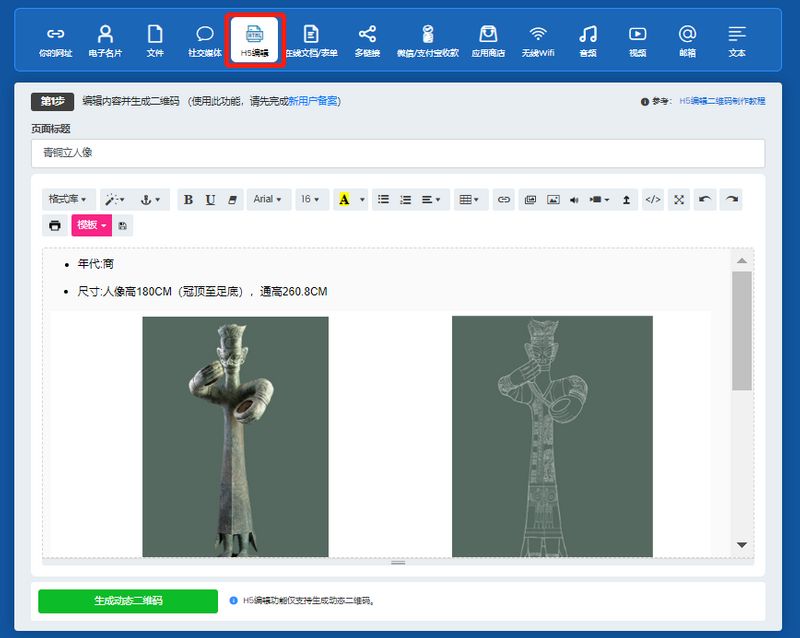Click the eraser clear-format icon
Viewport: 800px width, 638px height.
pyautogui.click(x=232, y=200)
